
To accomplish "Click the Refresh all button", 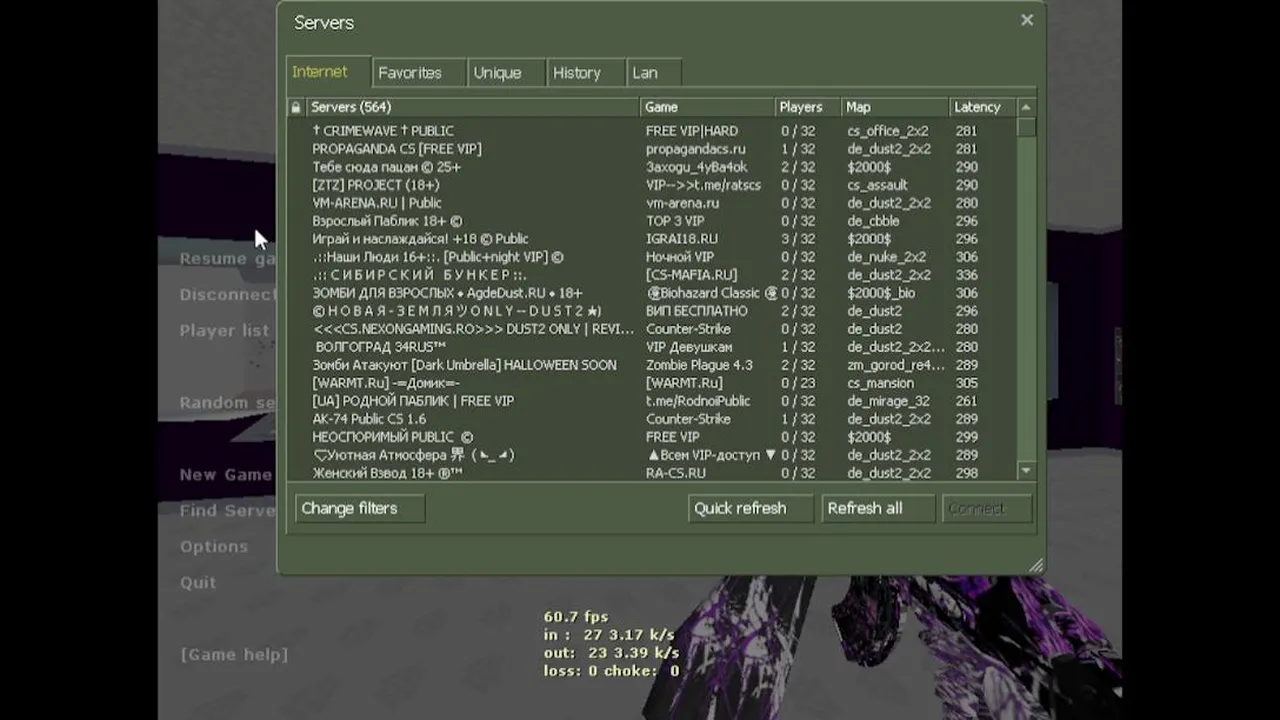I will 878,508.
